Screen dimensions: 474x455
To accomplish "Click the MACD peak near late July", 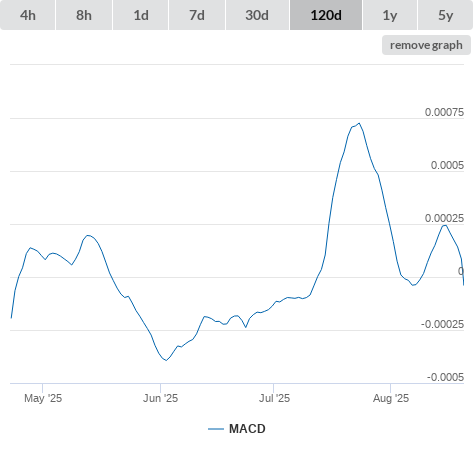I will pos(359,123).
